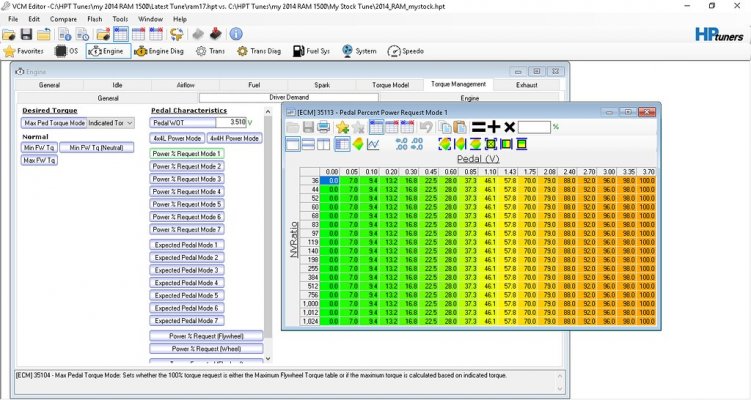Split table view vertically icon

[323, 144]
